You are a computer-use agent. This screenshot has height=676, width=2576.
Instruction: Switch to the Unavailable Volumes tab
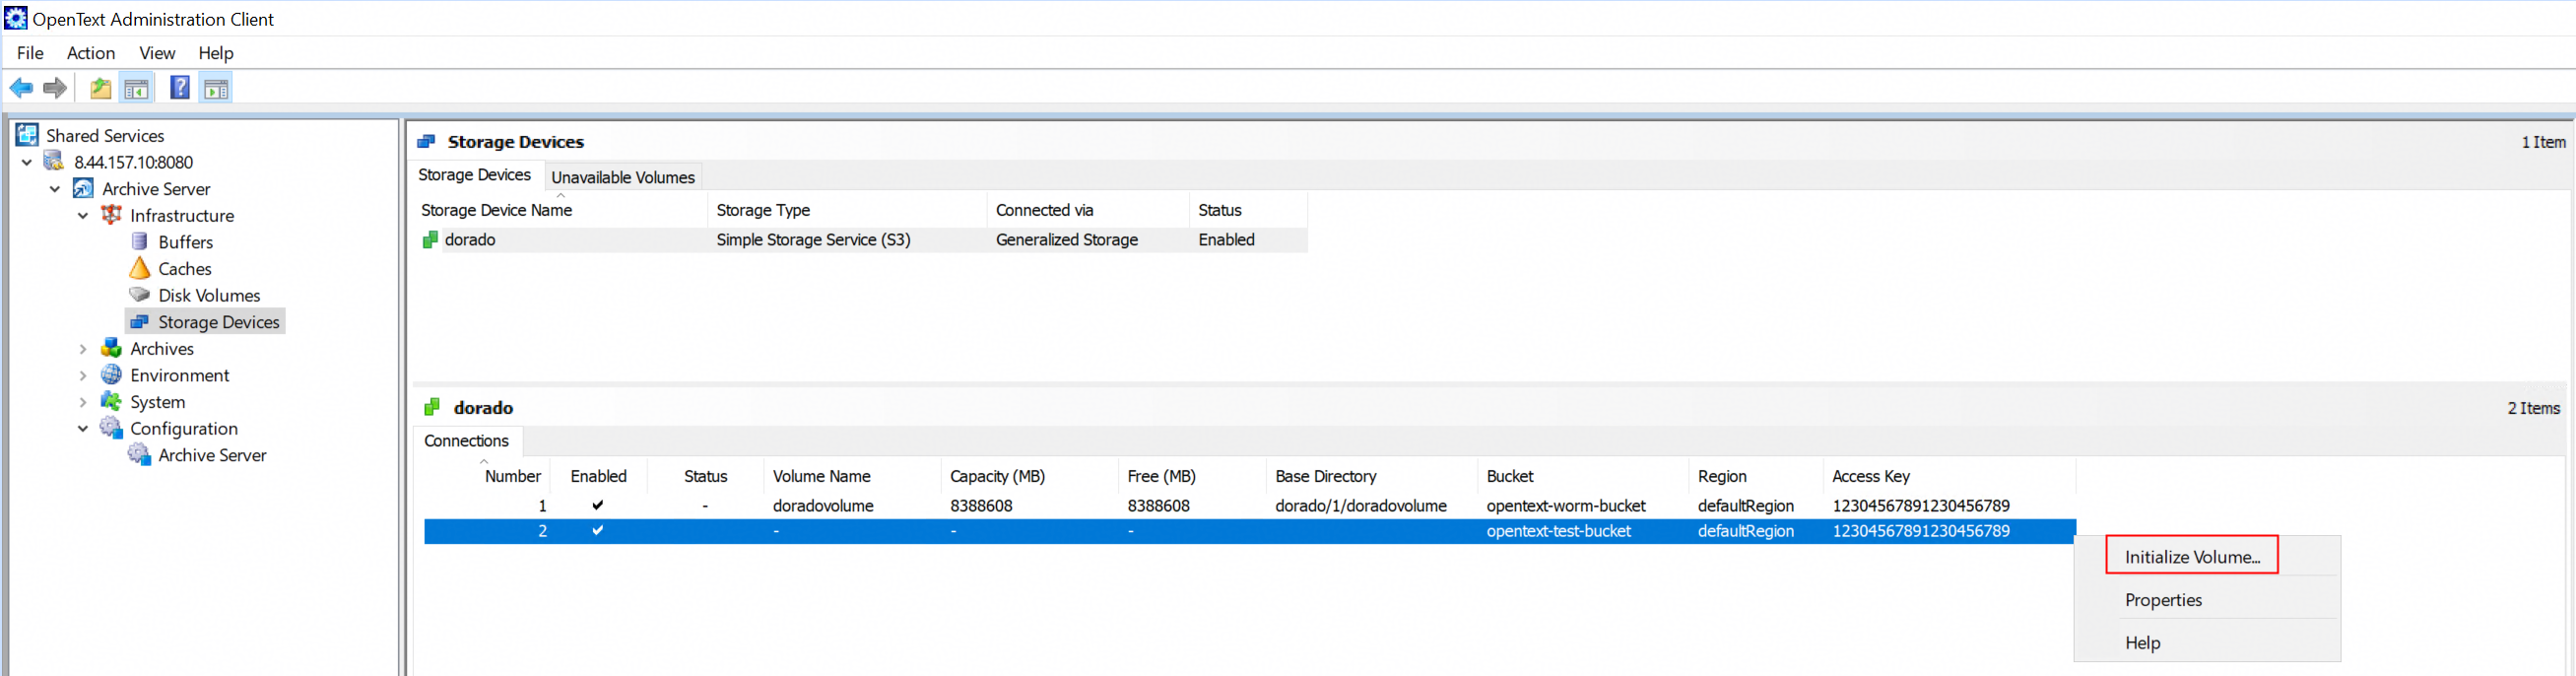click(x=623, y=177)
